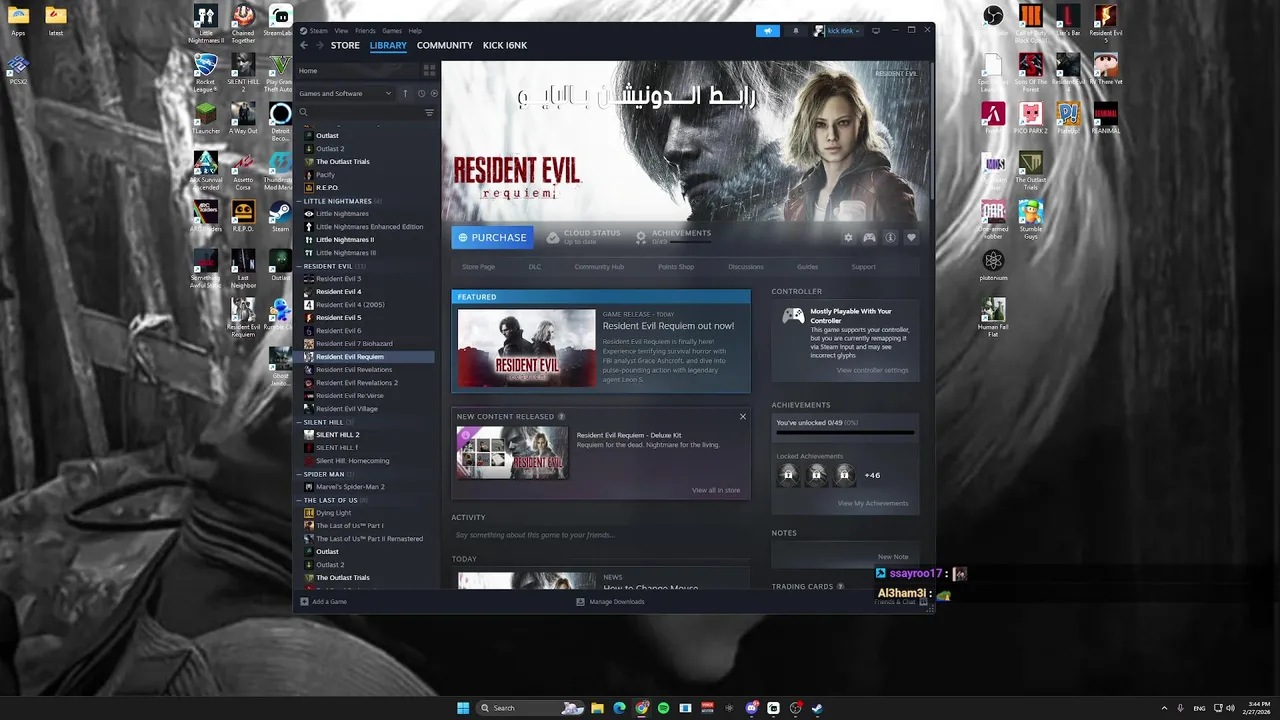Show game info icon
This screenshot has height=720, width=1280.
[890, 237]
